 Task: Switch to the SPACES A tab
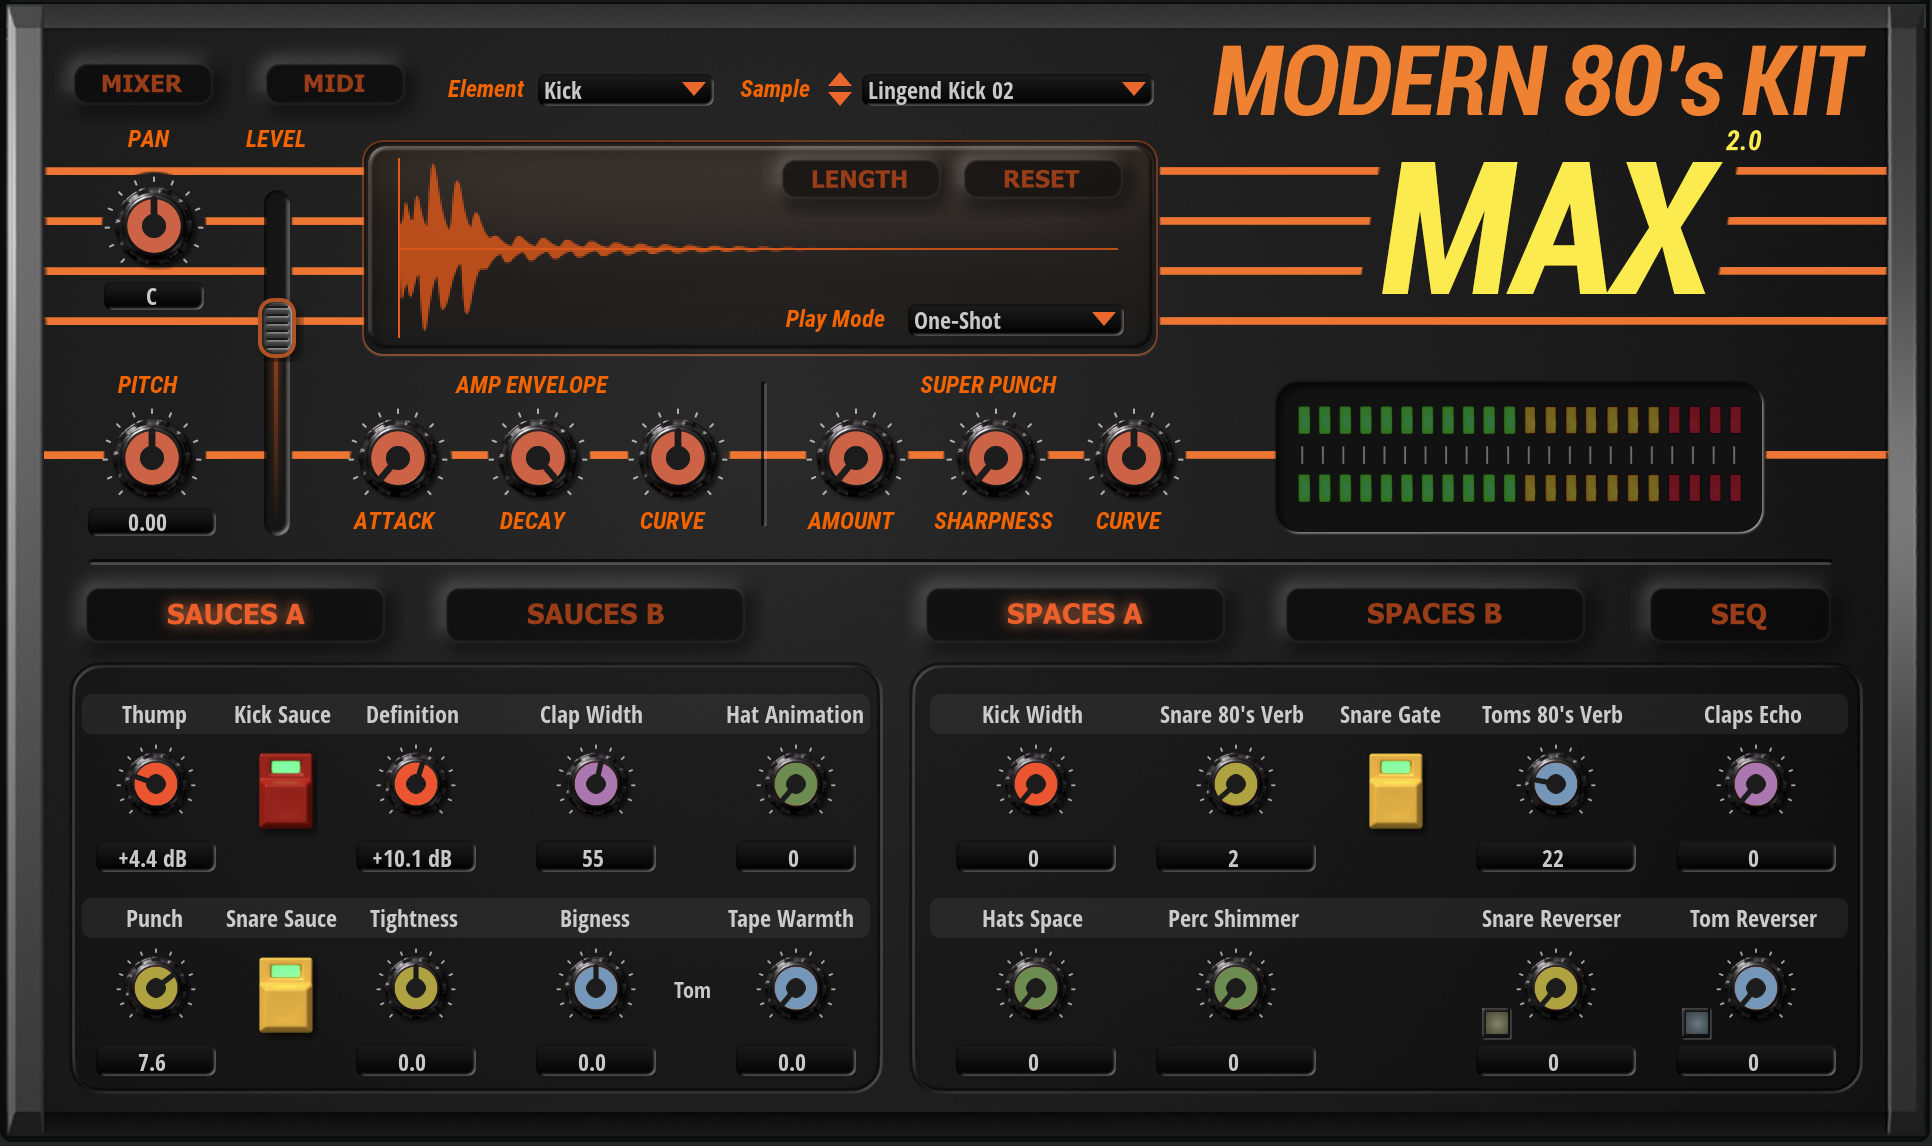[1074, 614]
